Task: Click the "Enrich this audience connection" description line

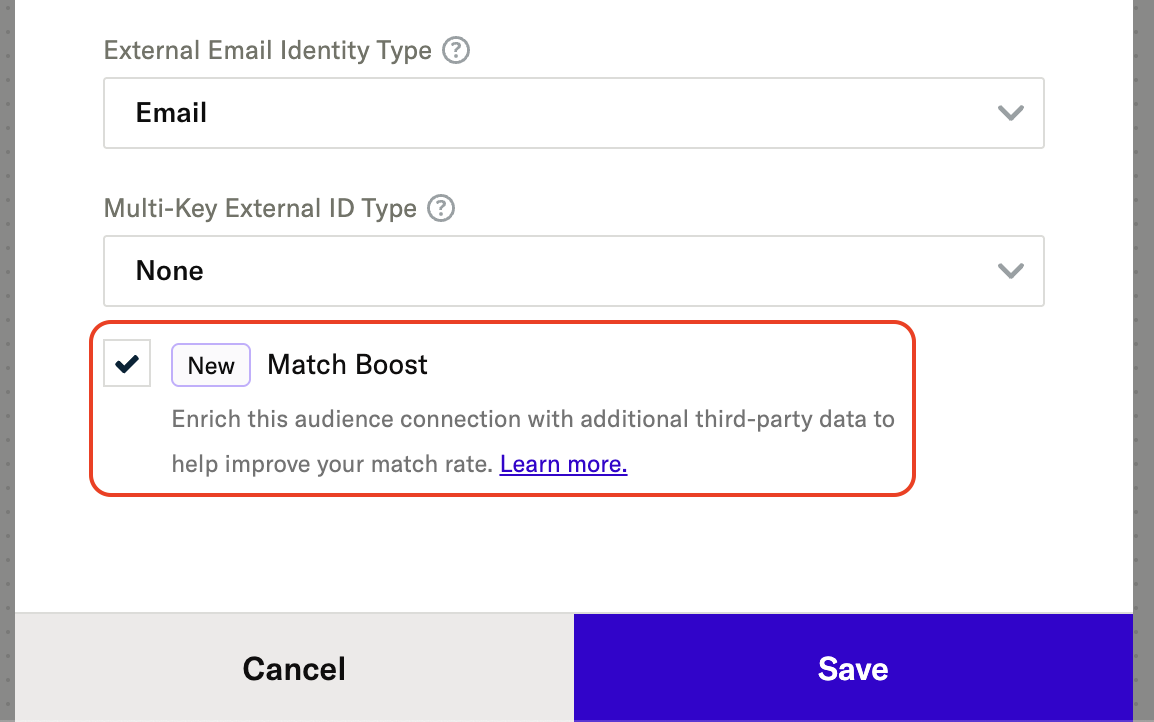Action: pyautogui.click(x=532, y=418)
